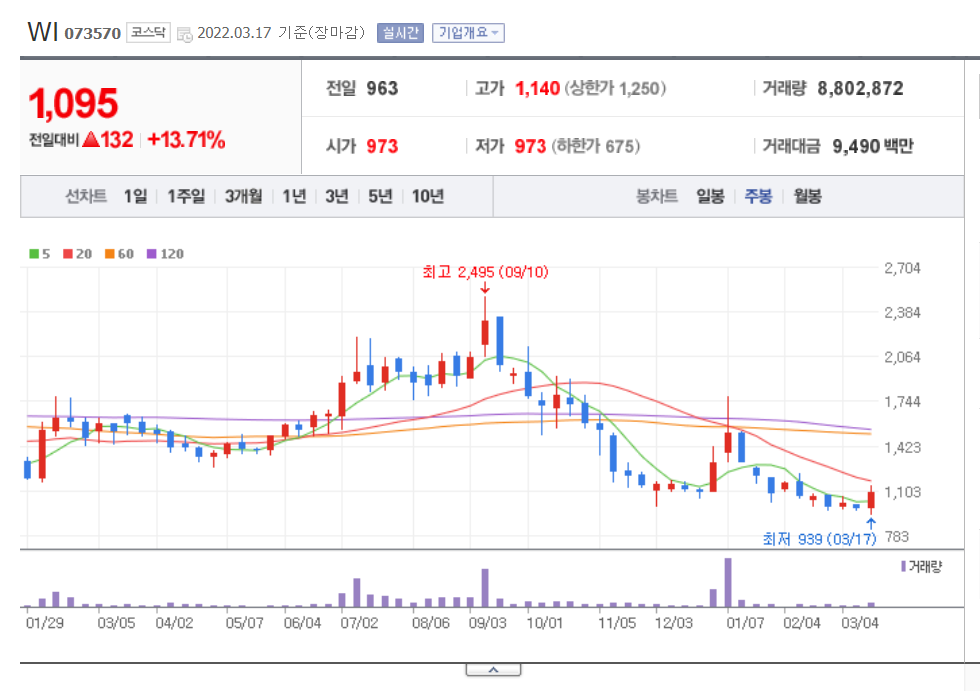Screen dimensions: 980x691
Task: Select the 1주일 line chart period
Action: pyautogui.click(x=186, y=196)
